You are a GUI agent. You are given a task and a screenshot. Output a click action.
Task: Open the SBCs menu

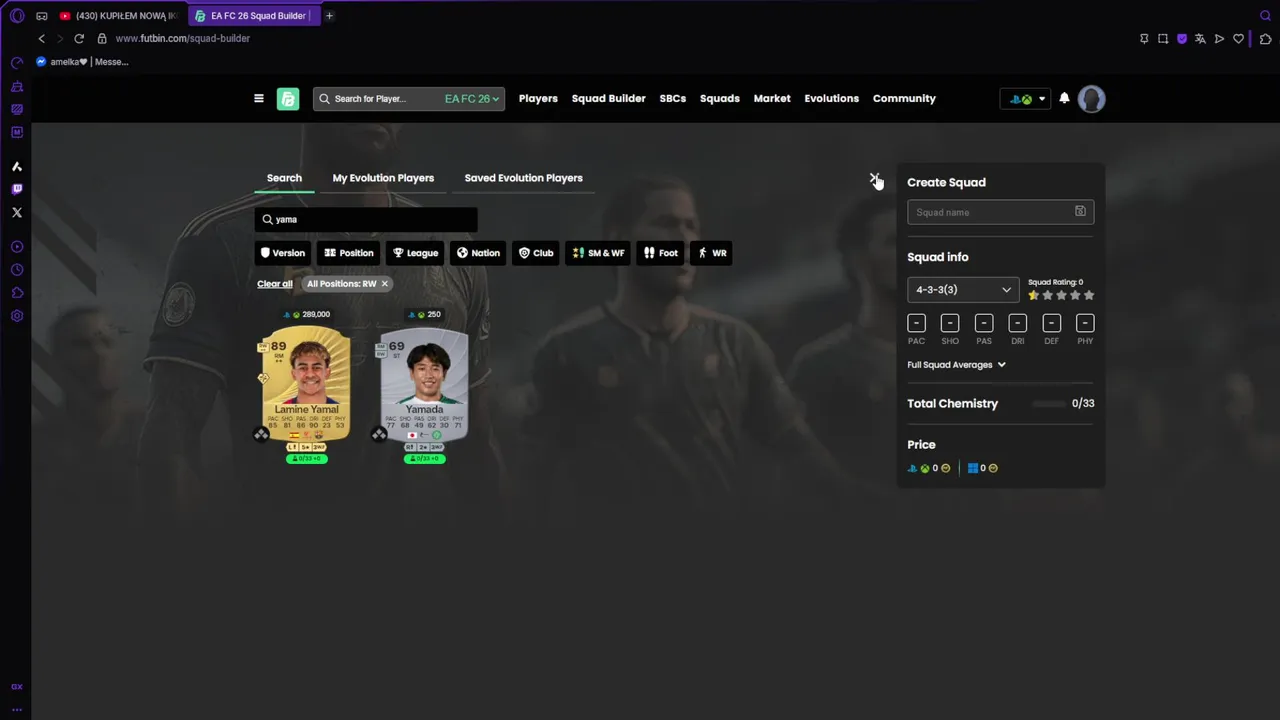click(x=673, y=98)
